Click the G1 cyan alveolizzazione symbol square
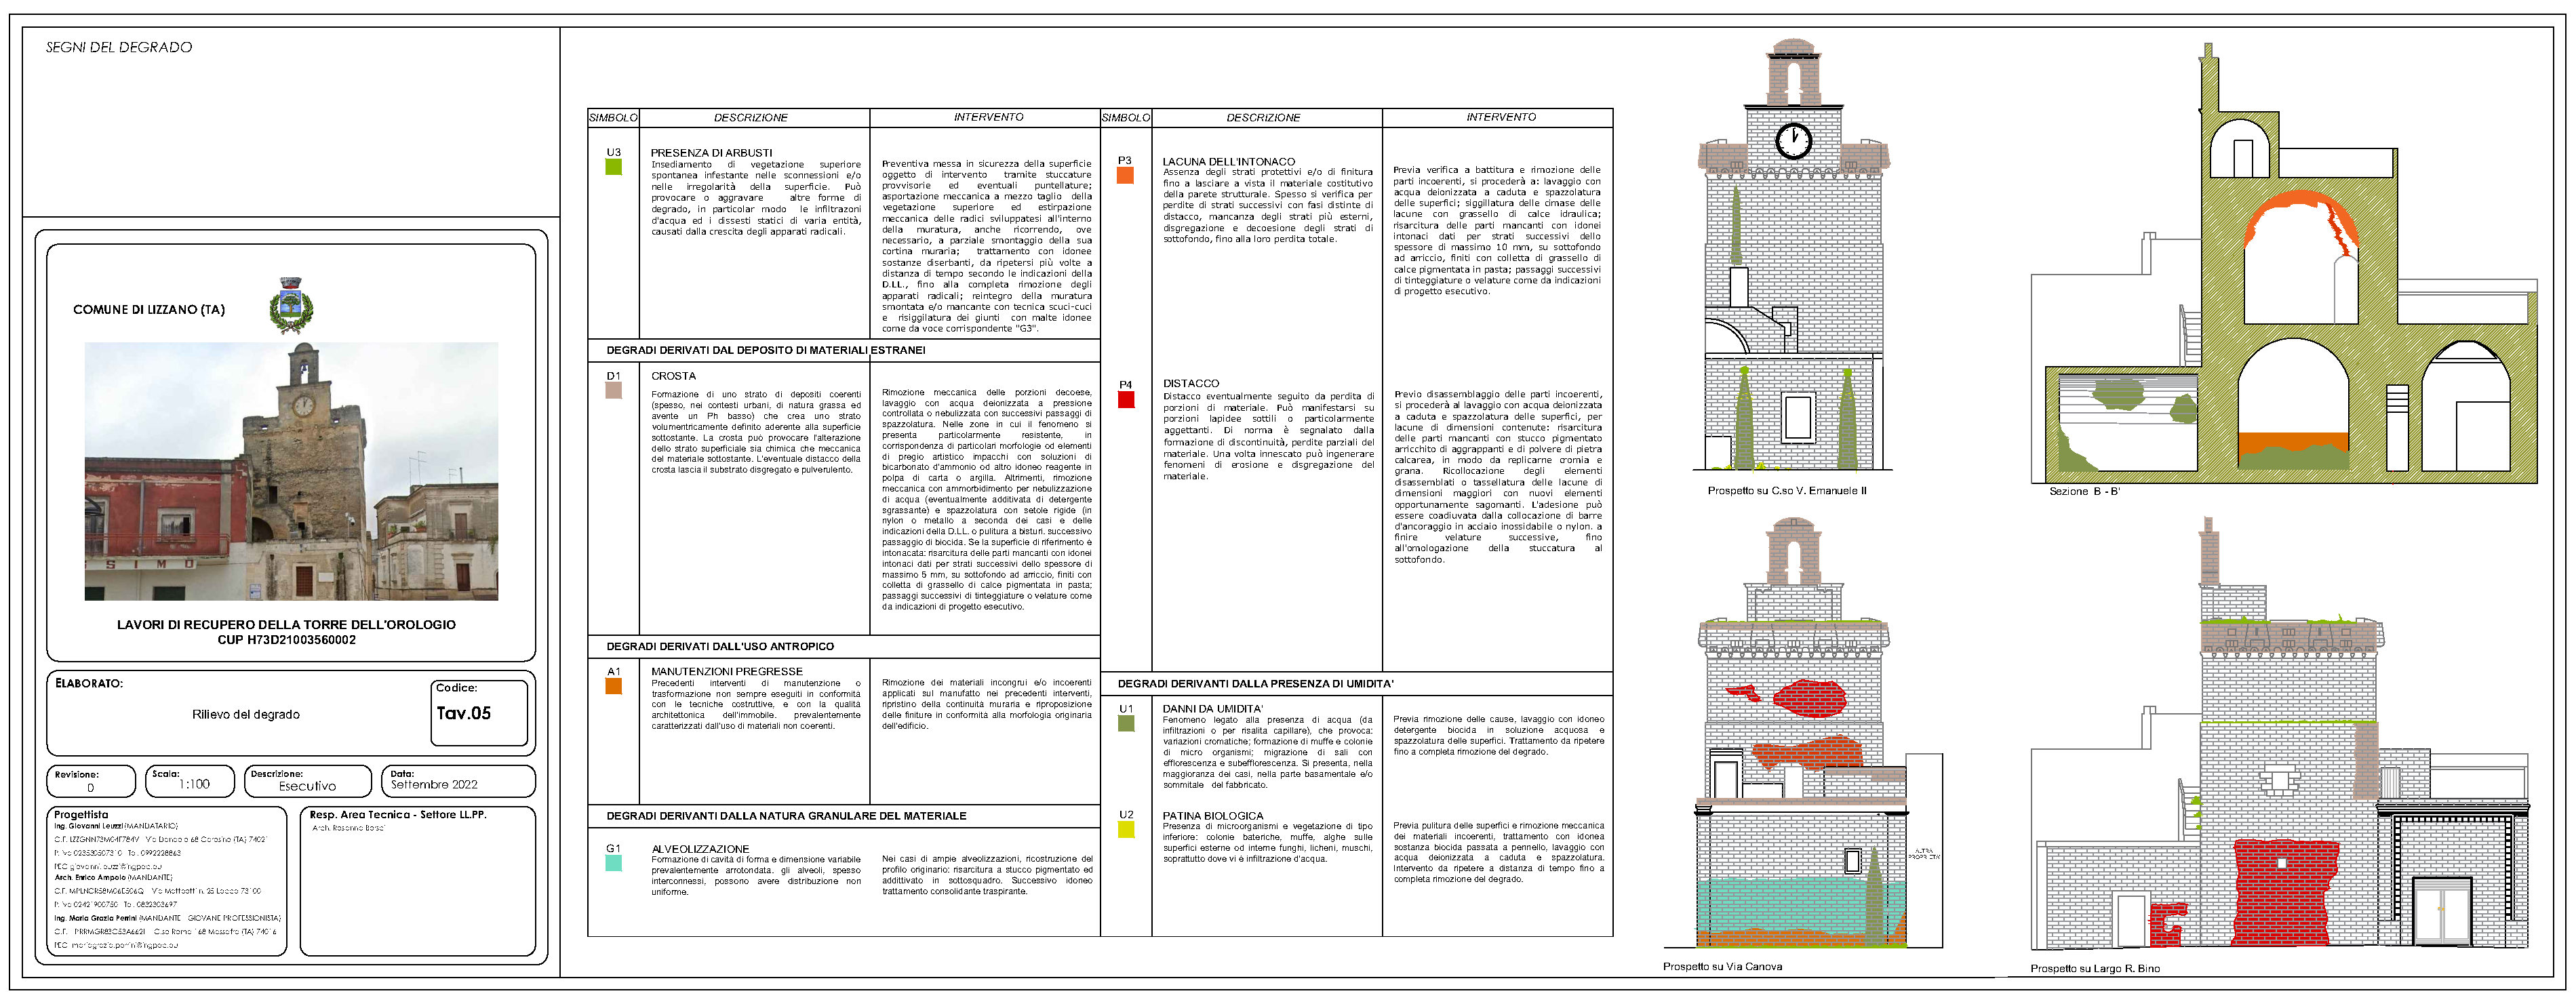This screenshot has height=1004, width=2576. [613, 862]
